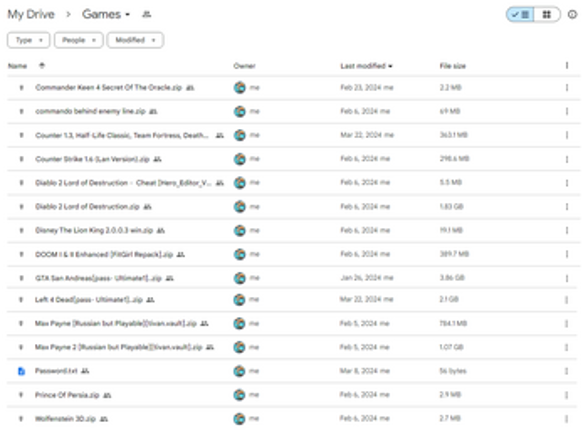
Task: Open more actions for commando behind enemy line row
Action: (567, 111)
